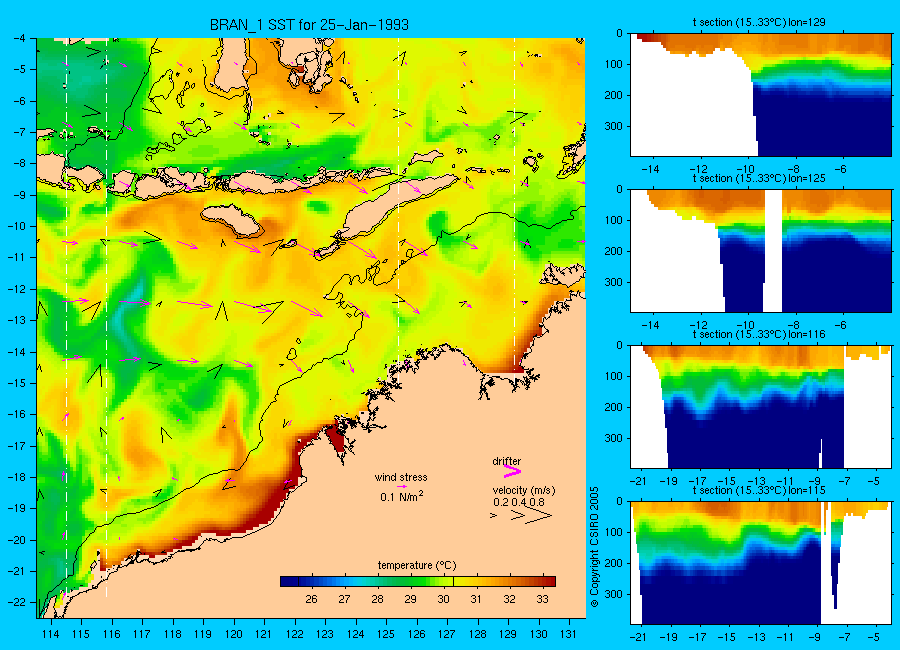Screen dimensions: 900x650
Task: Click the '30' tick label under the colorbar
Action: point(443,599)
